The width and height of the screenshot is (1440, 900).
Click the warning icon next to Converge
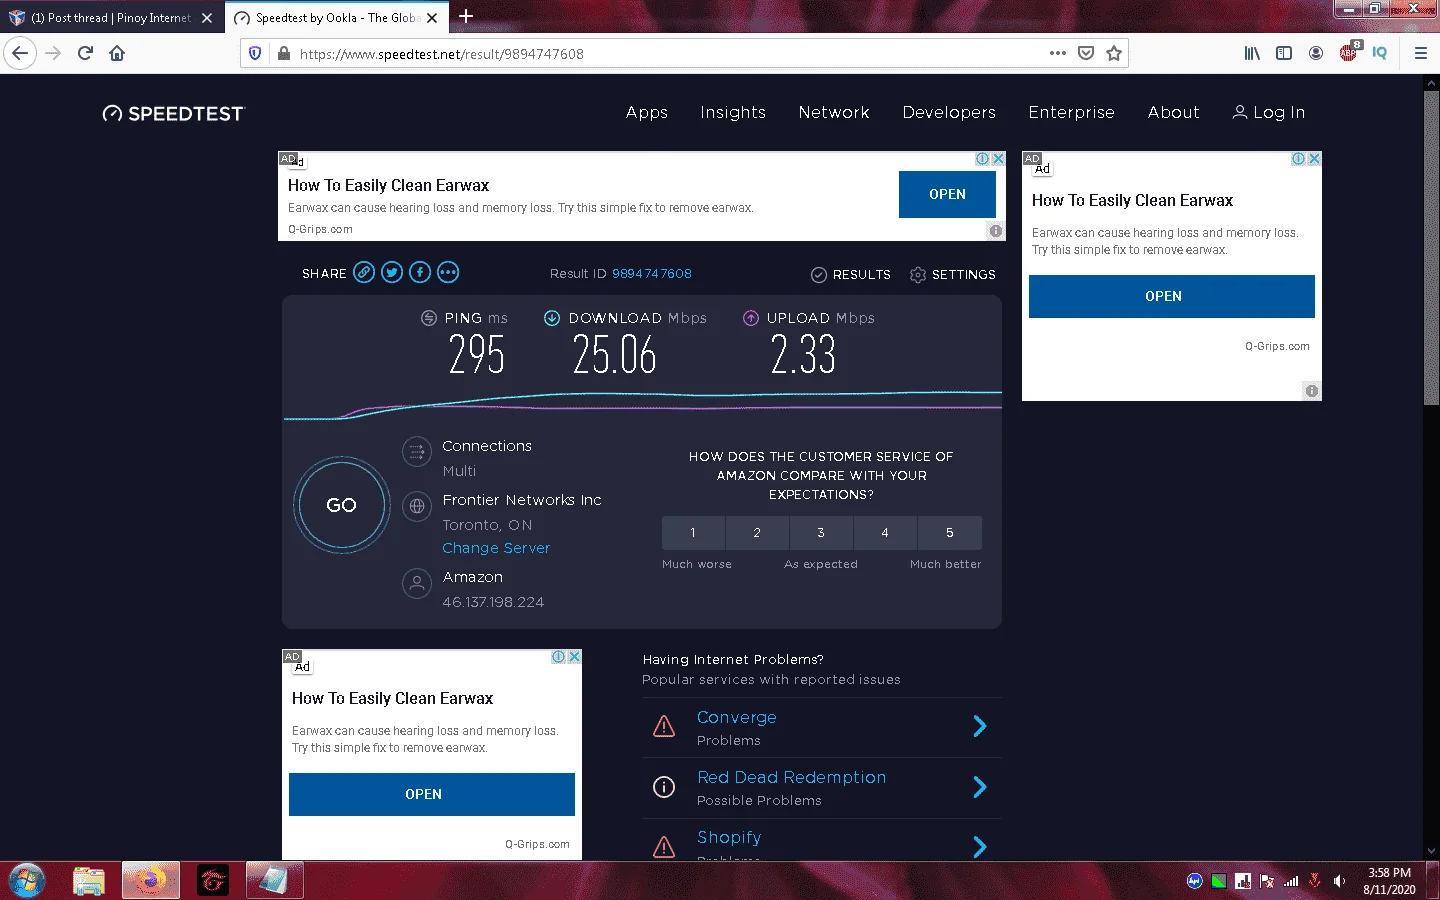point(664,727)
